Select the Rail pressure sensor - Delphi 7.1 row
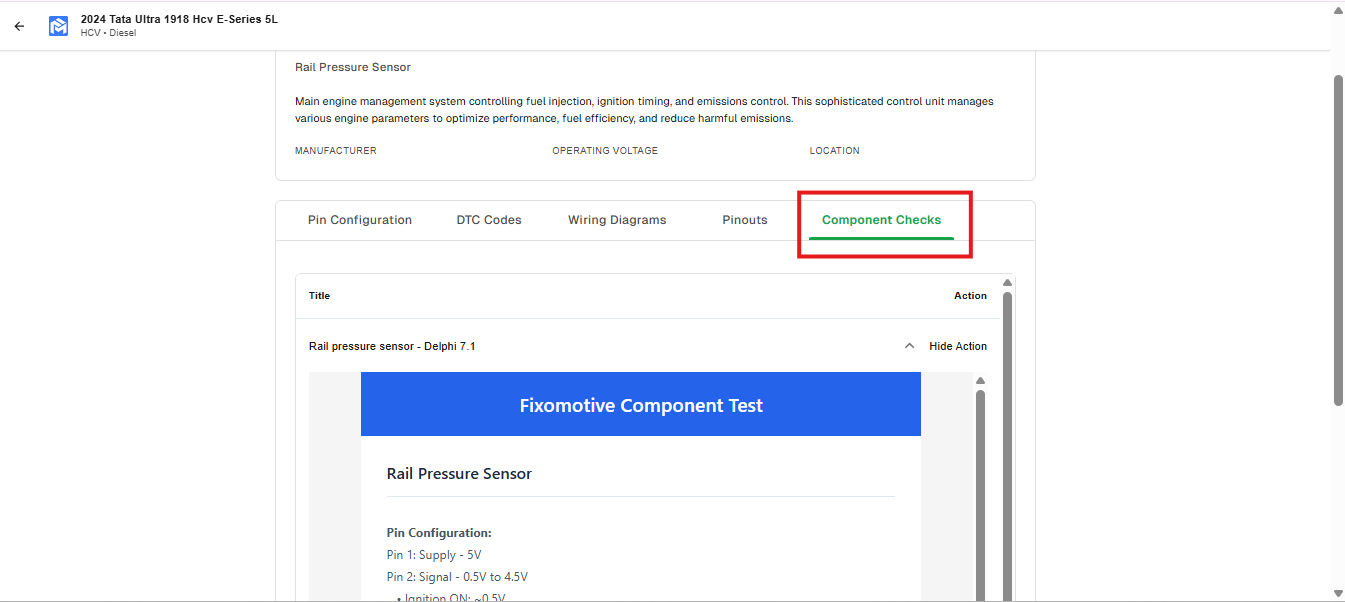This screenshot has height=602, width=1345. (x=391, y=345)
